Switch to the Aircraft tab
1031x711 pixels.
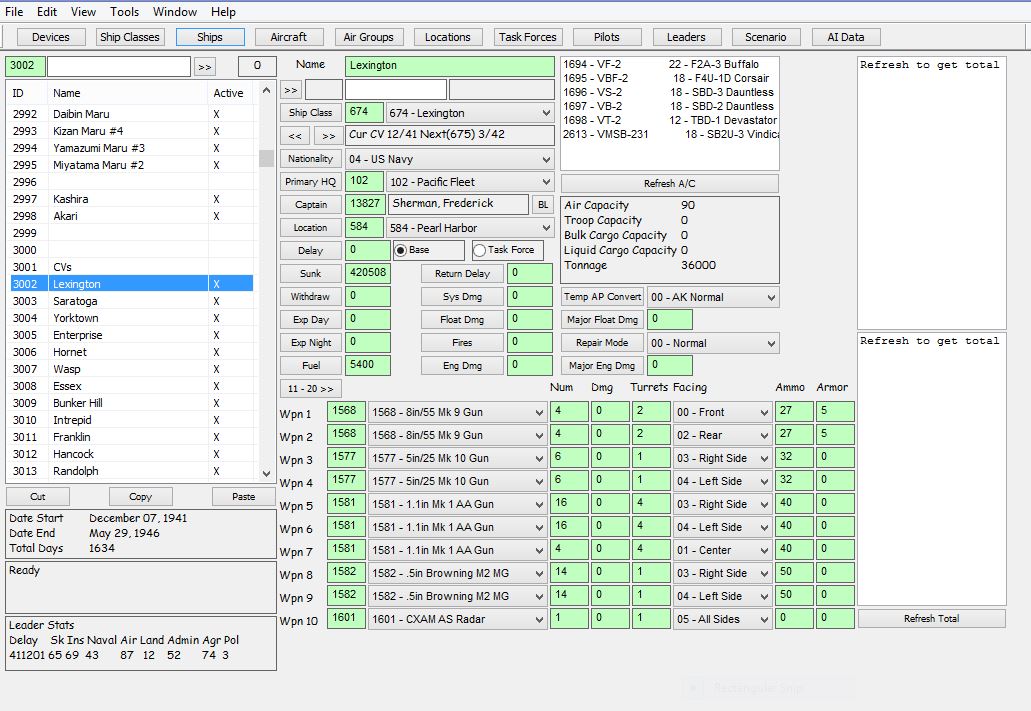(289, 37)
